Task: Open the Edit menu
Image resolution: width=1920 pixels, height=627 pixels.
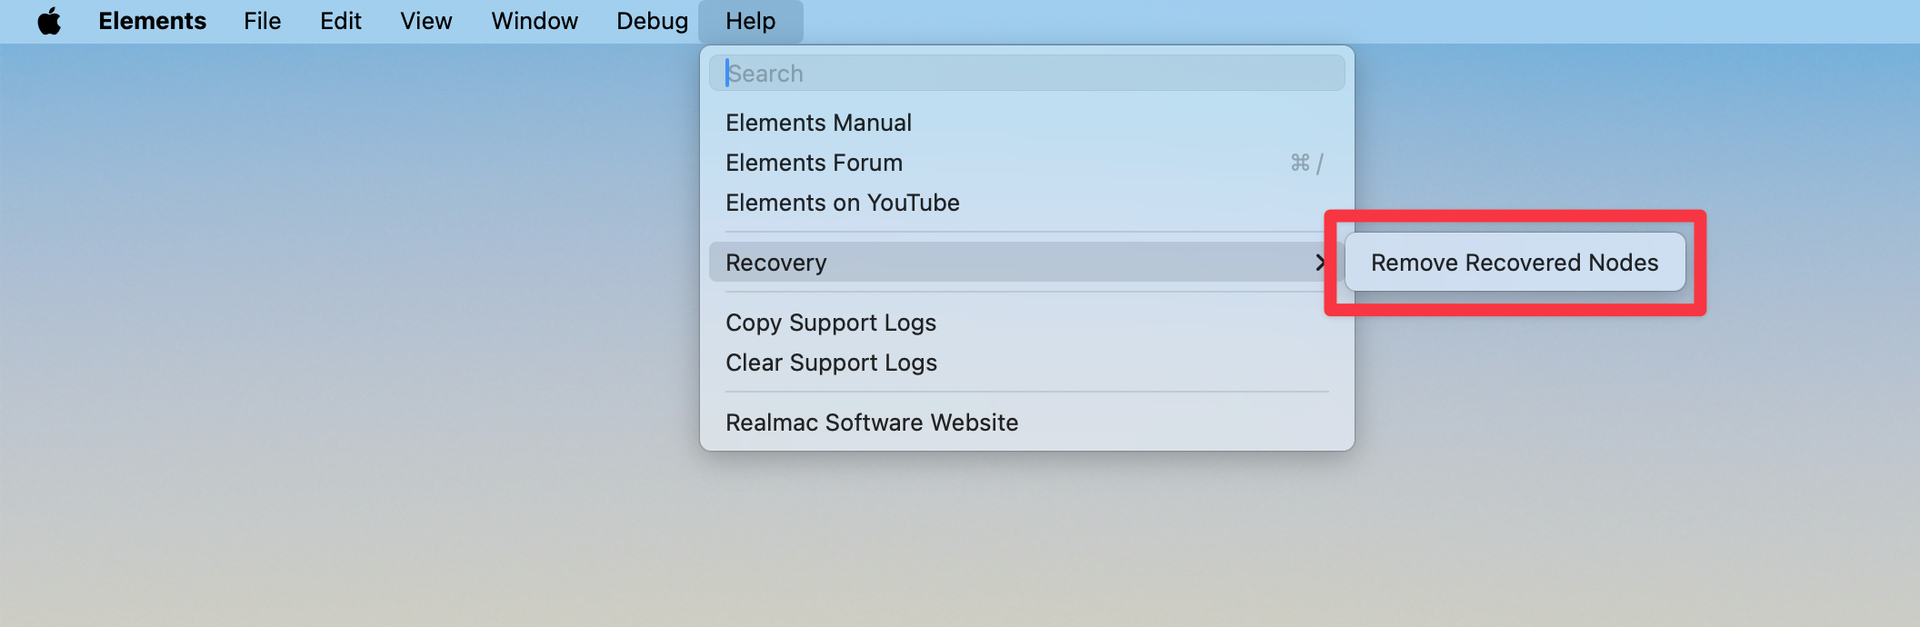Action: (x=340, y=21)
